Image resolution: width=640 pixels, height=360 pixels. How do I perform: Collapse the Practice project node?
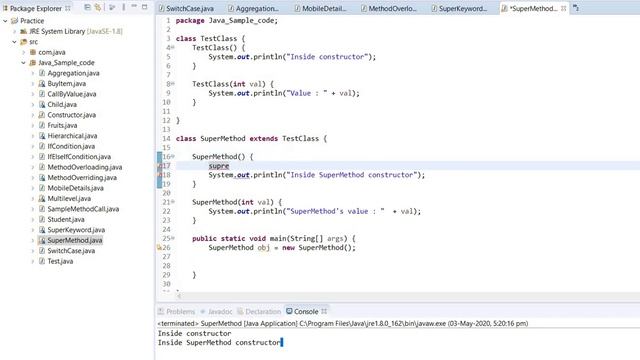pos(5,21)
